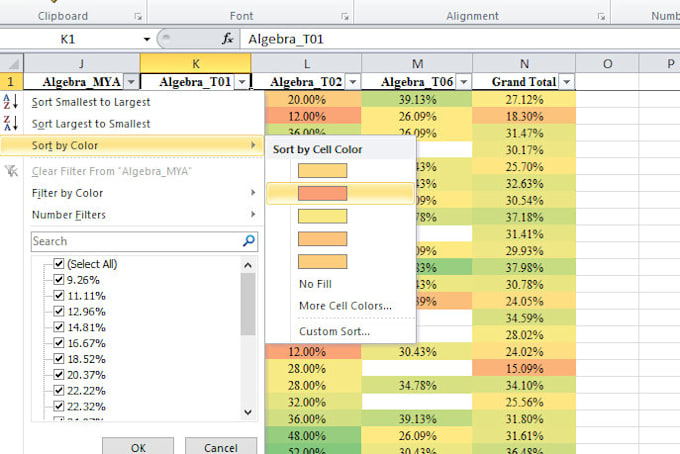Click the Select All corner triangle
680x454 pixels.
point(12,64)
